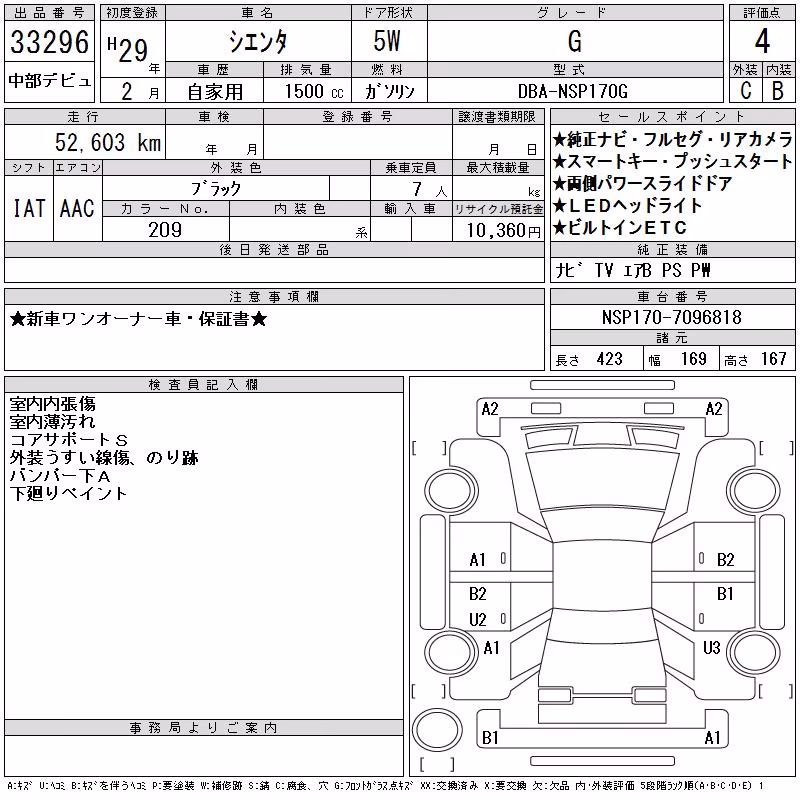Click the vehicle history value 自家用
This screenshot has width=800, height=800.
click(x=215, y=92)
